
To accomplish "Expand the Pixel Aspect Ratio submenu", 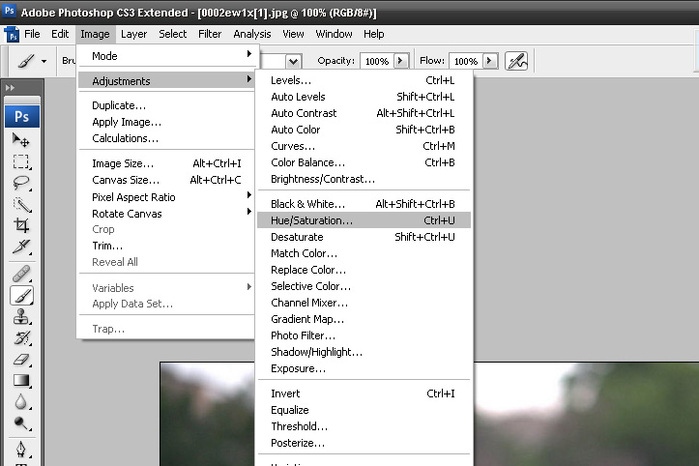I will pos(166,197).
